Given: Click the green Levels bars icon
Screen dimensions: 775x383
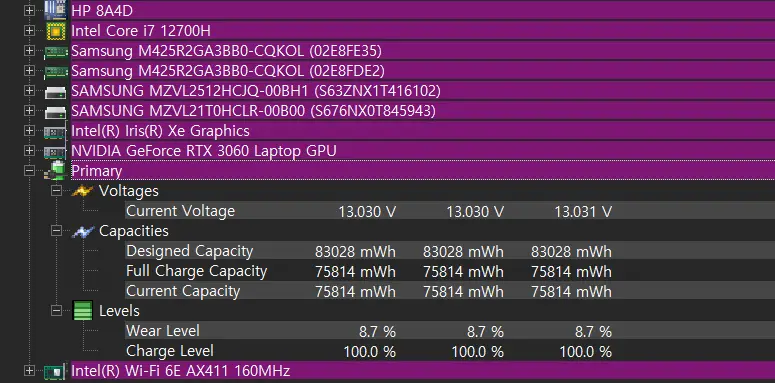Looking at the screenshot, I should click(83, 310).
